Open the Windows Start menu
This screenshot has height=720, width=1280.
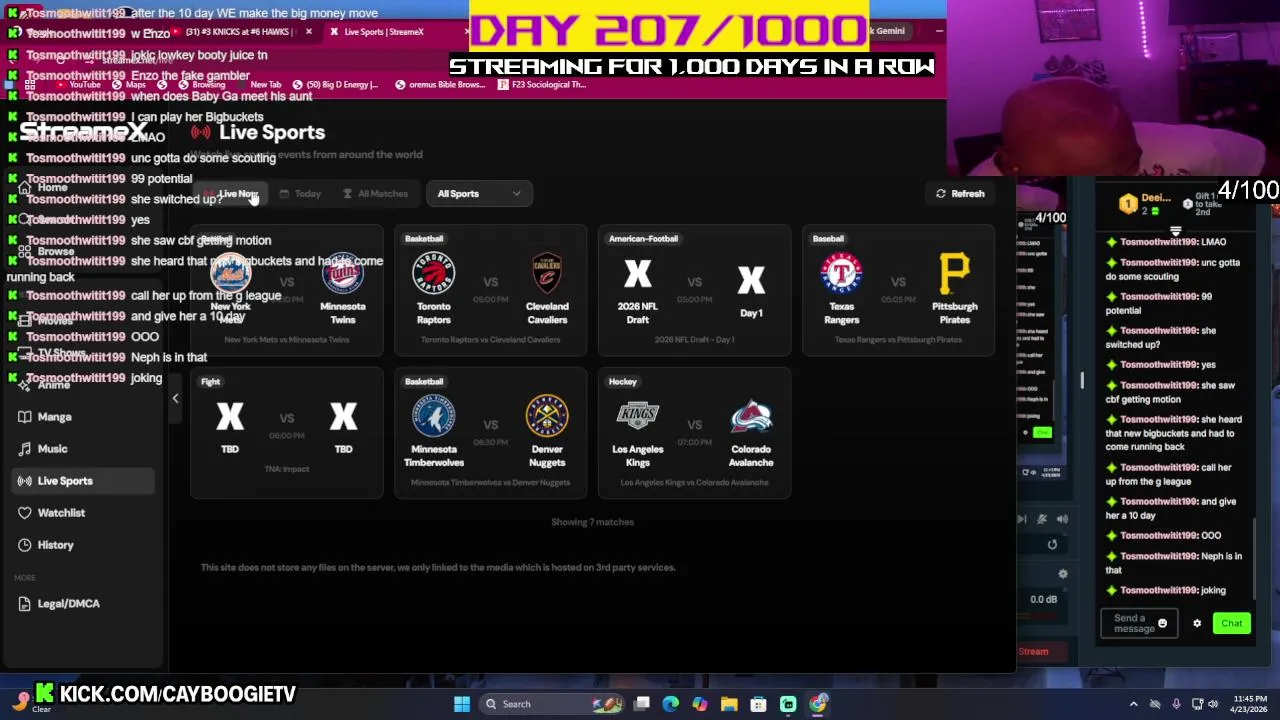[x=462, y=704]
